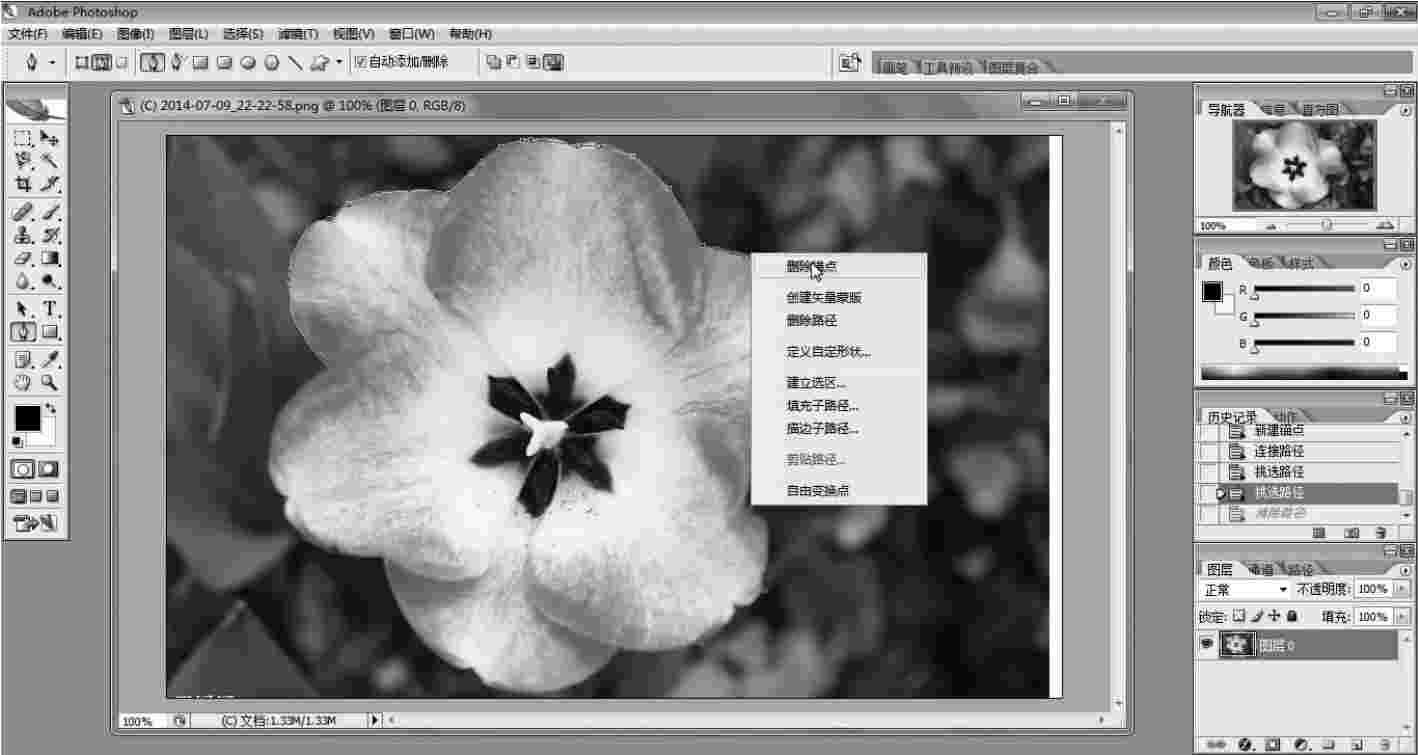Select the Rectangular Marquee tool
The width and height of the screenshot is (1418, 755).
coord(23,139)
